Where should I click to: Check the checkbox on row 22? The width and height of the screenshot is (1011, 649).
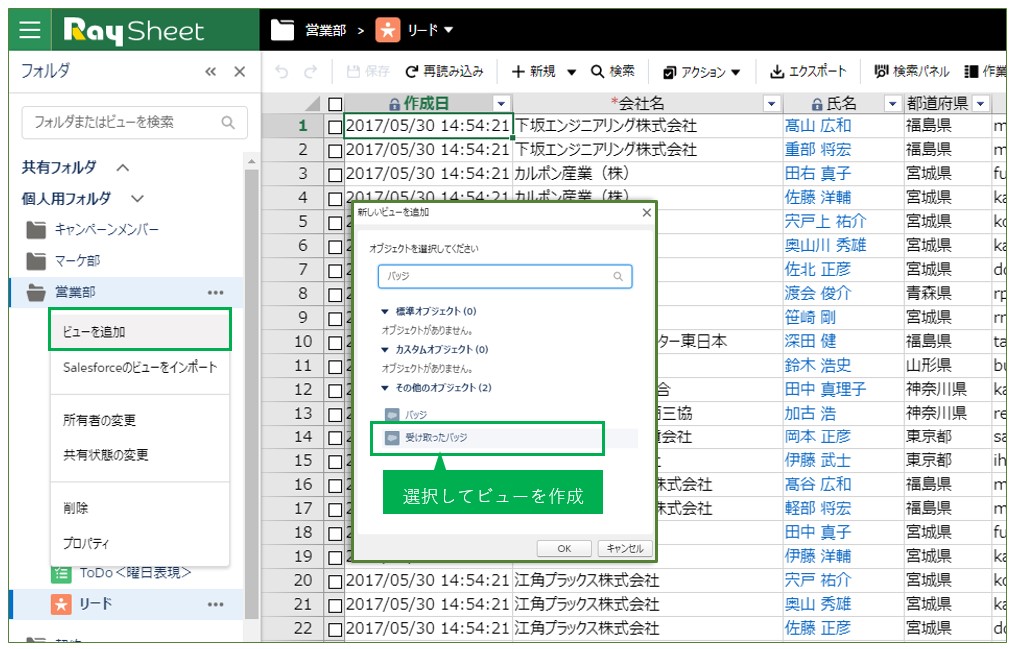click(334, 631)
